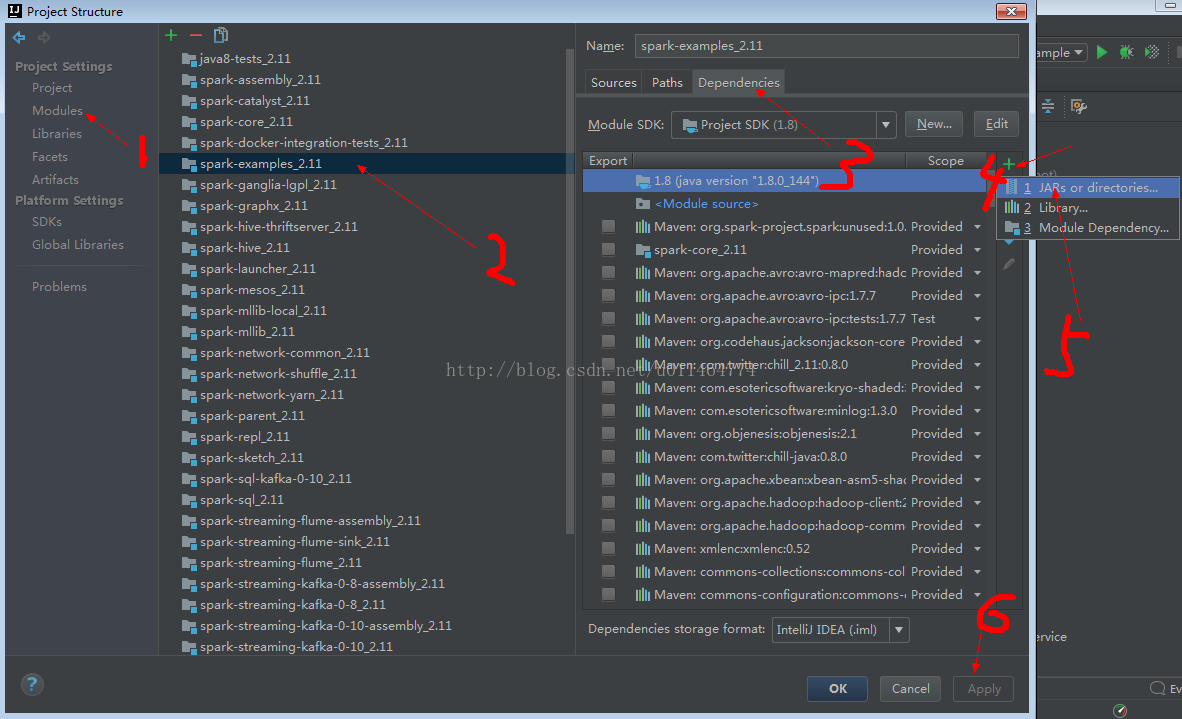
Task: Click the edit dependency pencil icon
Action: point(1009,265)
